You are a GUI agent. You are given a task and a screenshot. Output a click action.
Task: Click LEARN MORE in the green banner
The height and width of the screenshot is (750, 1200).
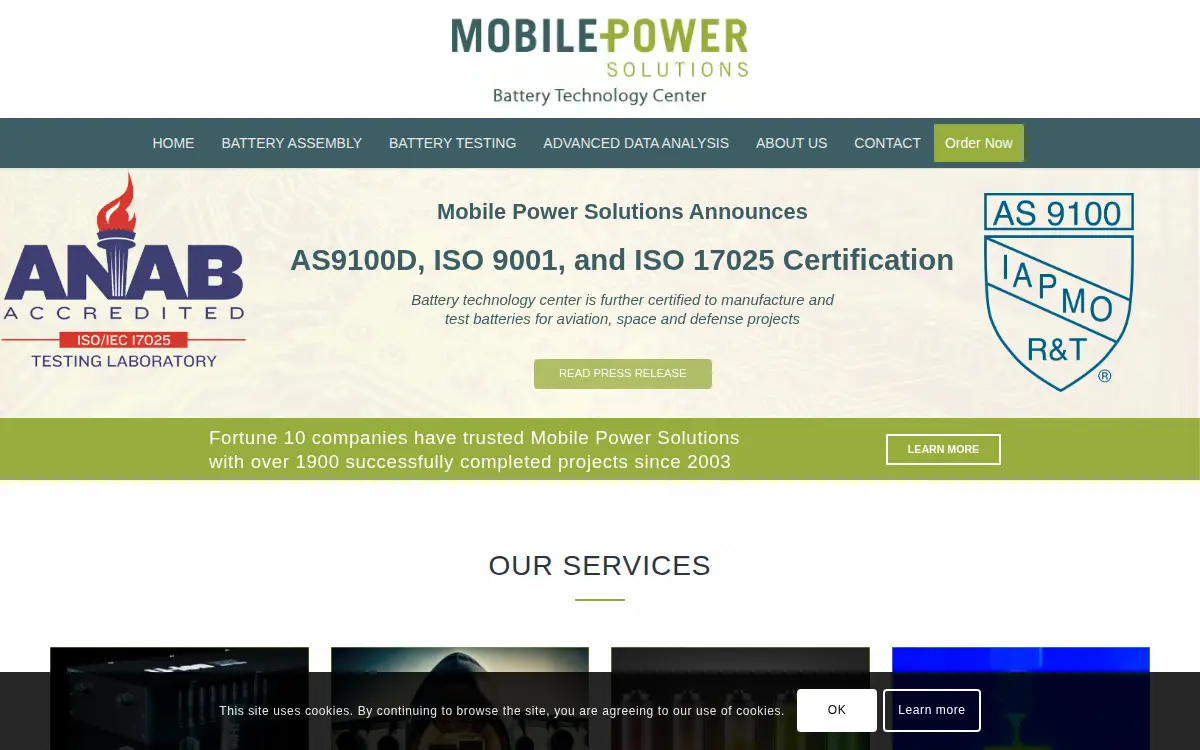point(943,450)
